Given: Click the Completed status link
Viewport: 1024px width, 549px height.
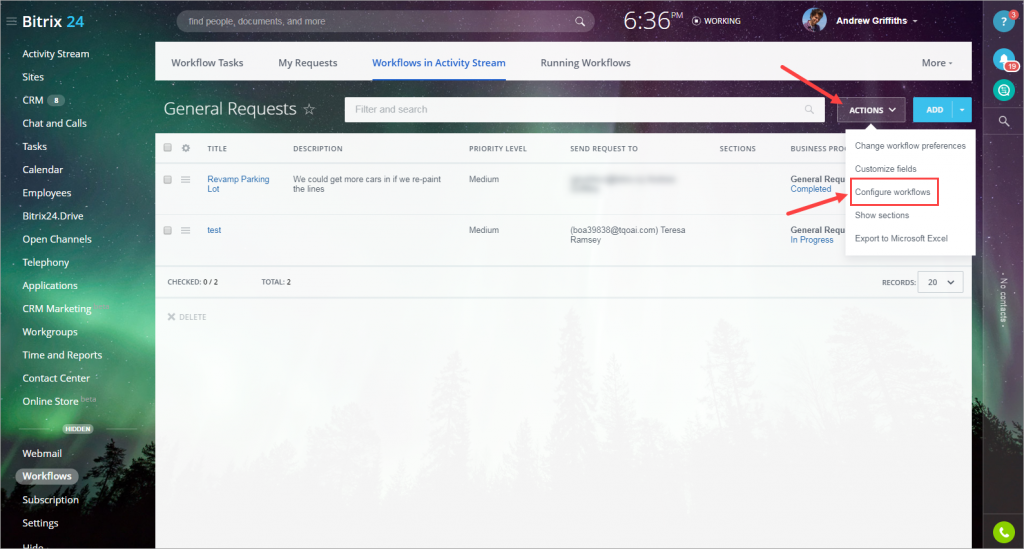Looking at the screenshot, I should [x=810, y=189].
